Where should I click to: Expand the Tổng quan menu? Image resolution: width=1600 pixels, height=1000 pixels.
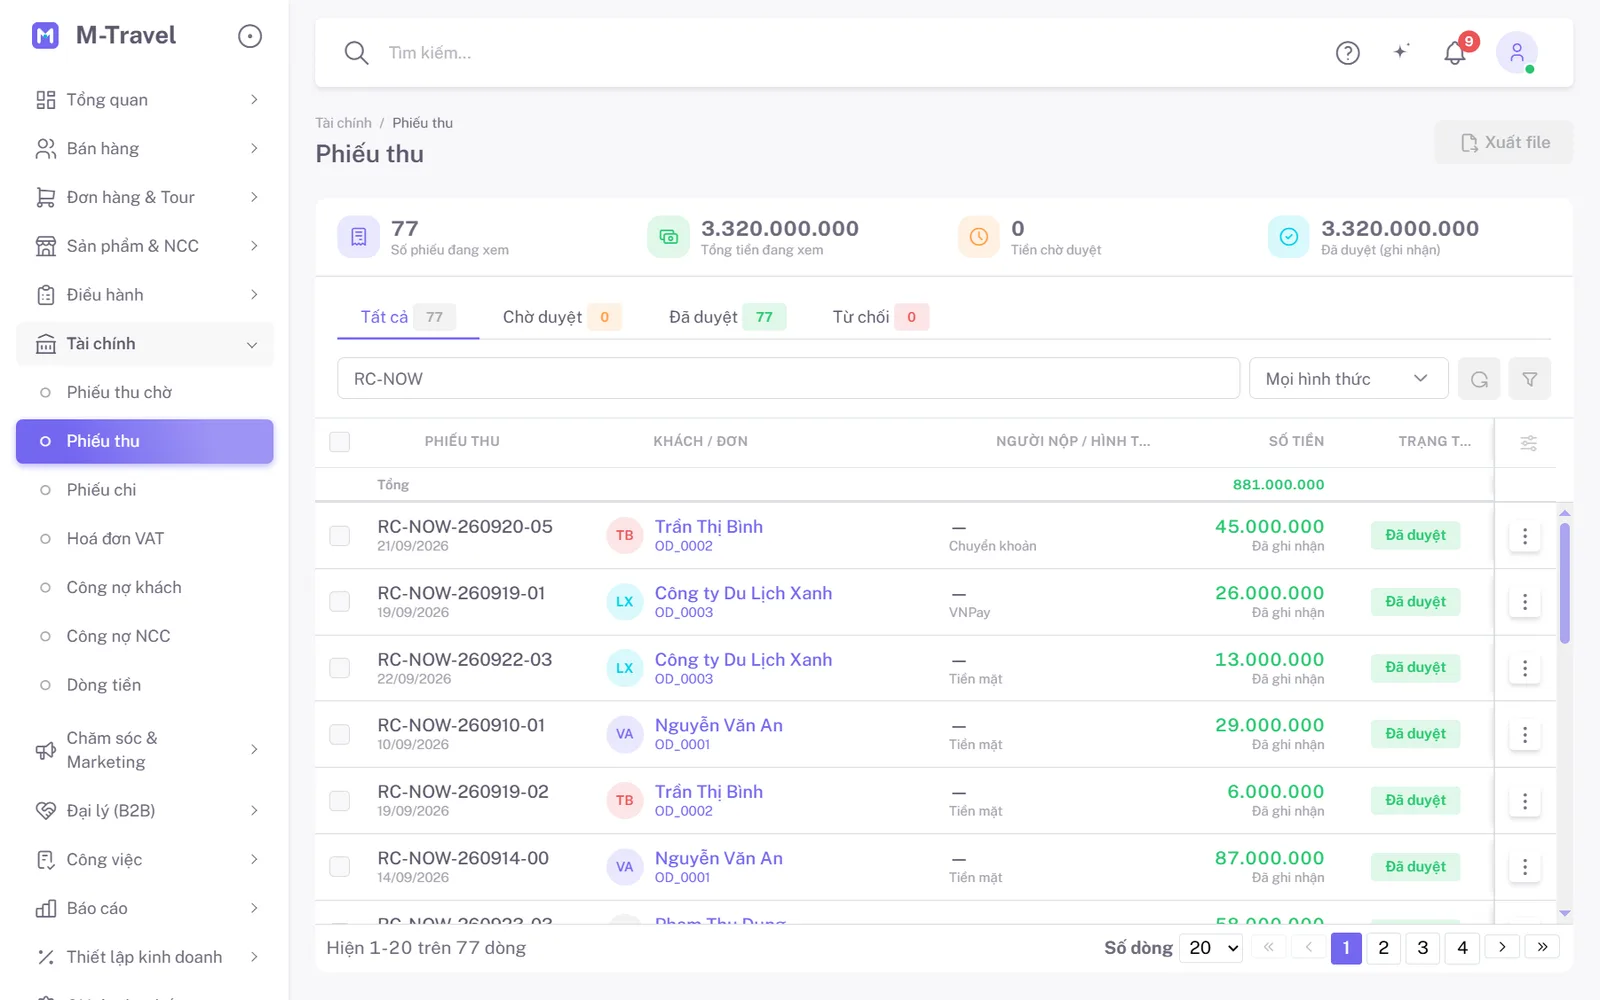pos(145,100)
